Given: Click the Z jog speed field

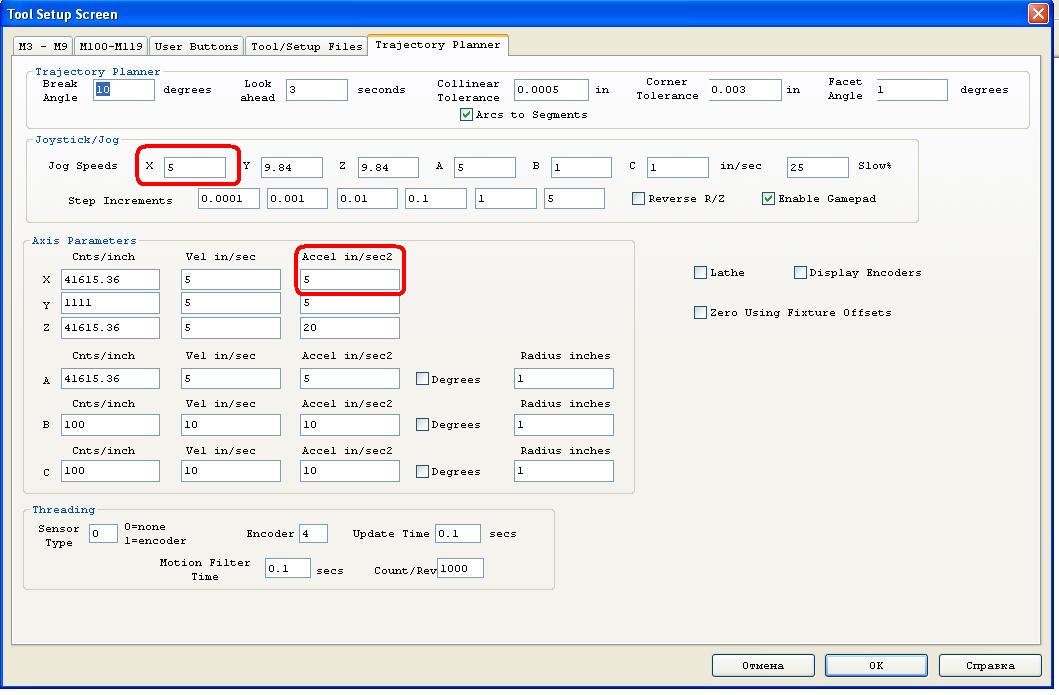Looking at the screenshot, I should coord(388,168).
